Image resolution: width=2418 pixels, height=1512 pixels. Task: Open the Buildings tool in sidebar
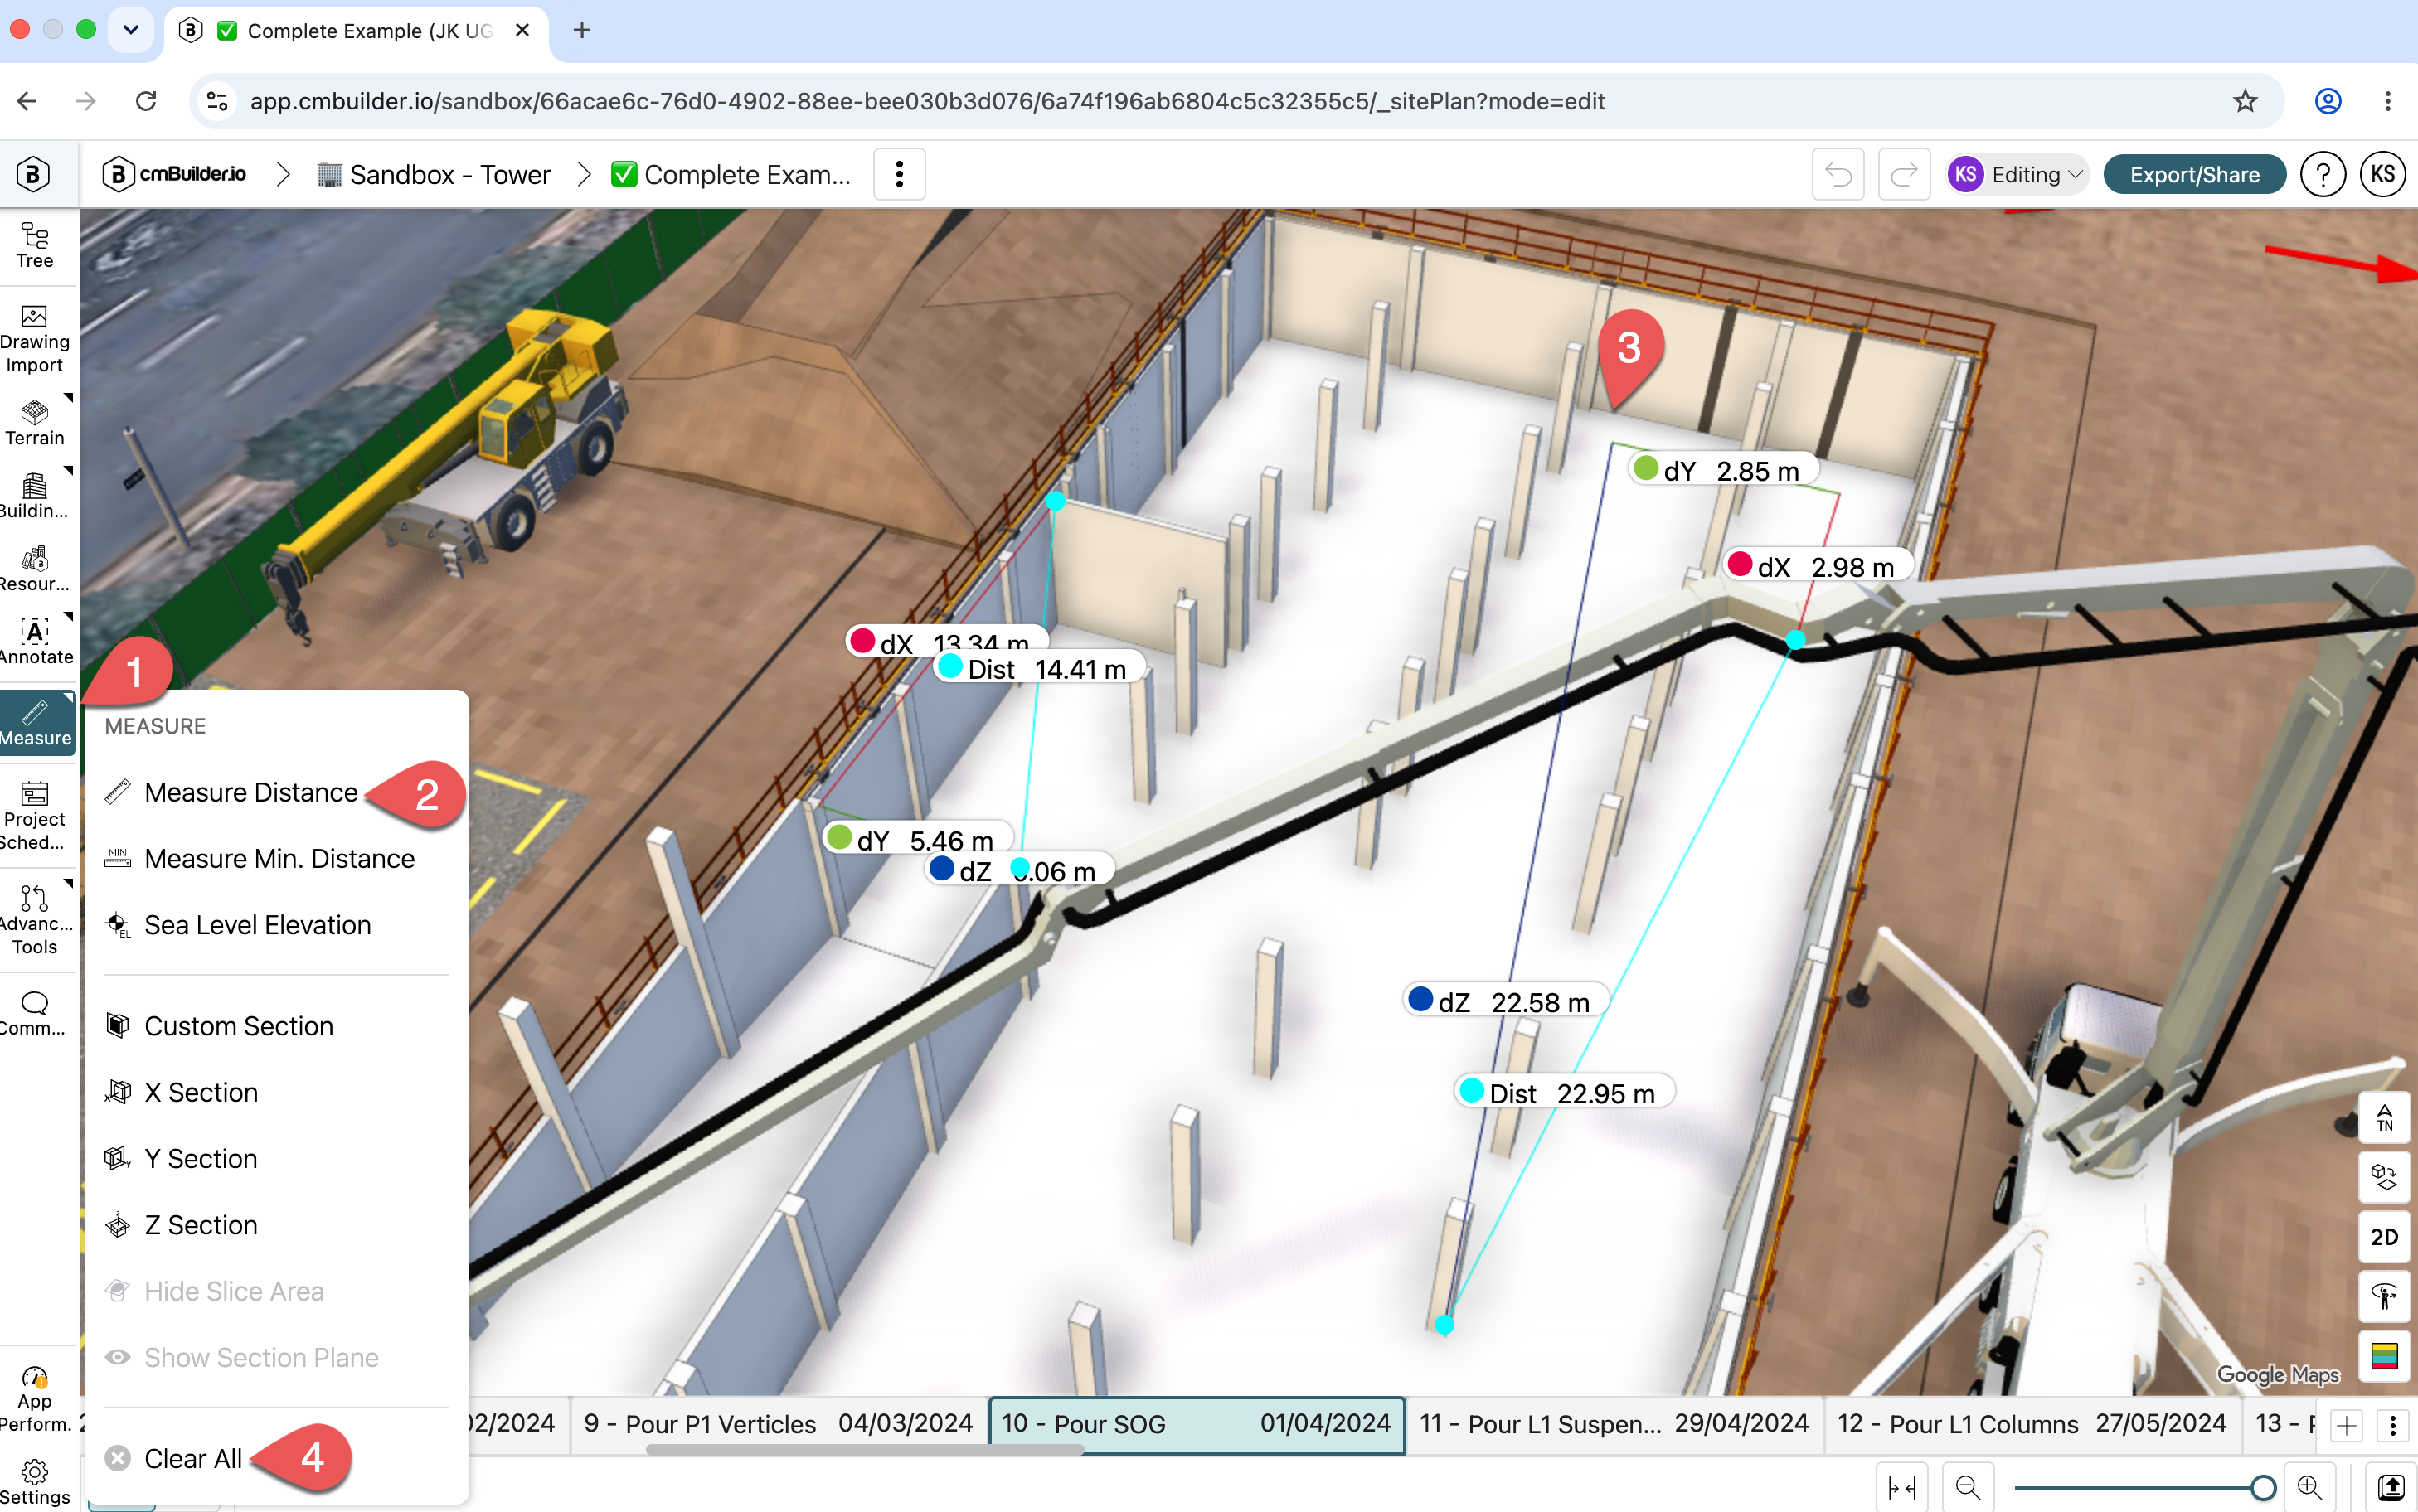coord(35,496)
